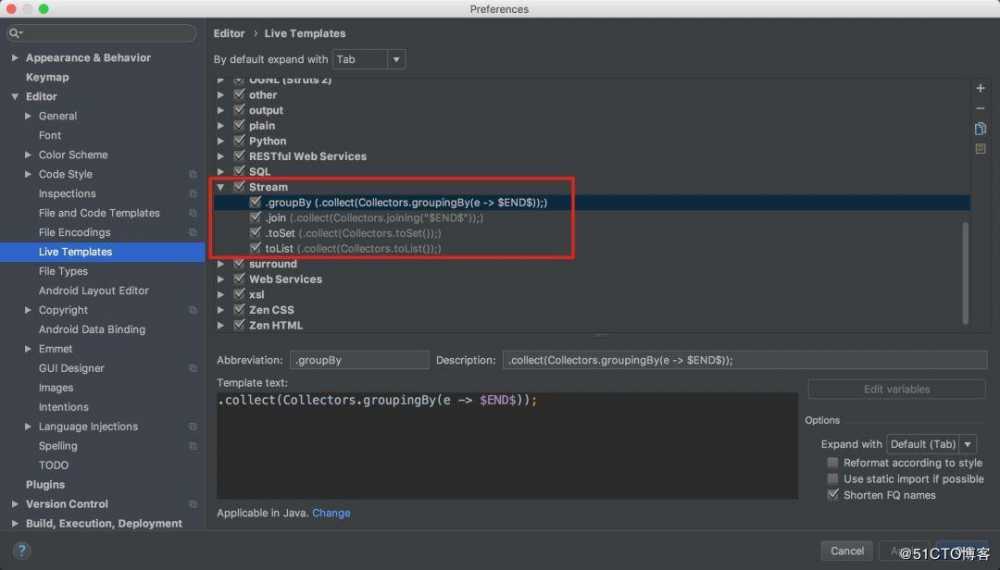Restore deleted defaults using the yellow list icon

[x=980, y=149]
